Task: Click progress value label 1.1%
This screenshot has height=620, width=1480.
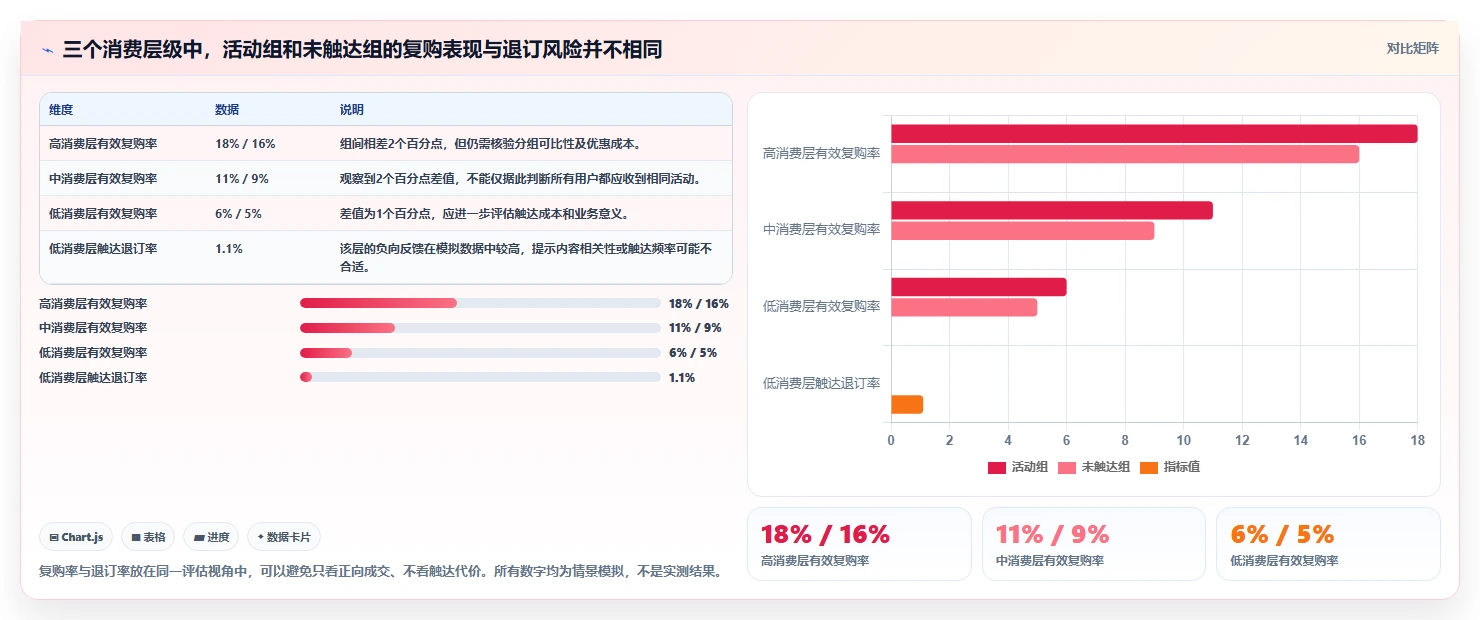Action: [x=682, y=378]
